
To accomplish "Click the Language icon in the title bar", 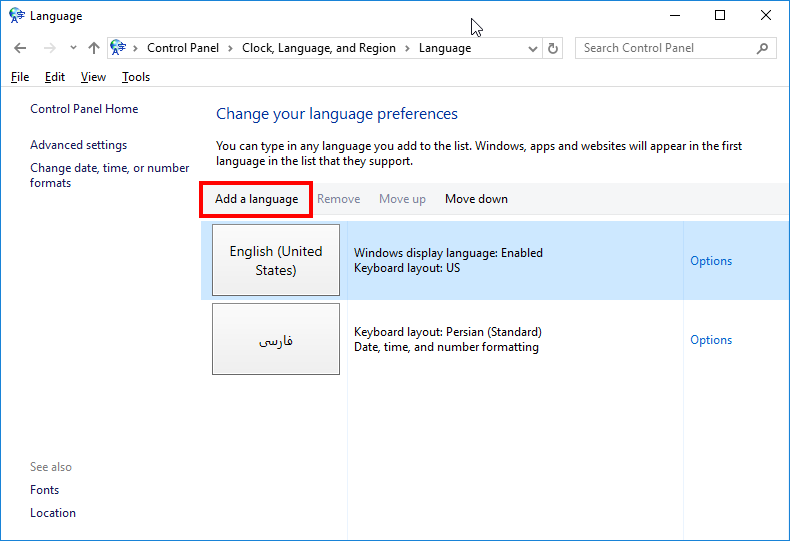I will 17,16.
